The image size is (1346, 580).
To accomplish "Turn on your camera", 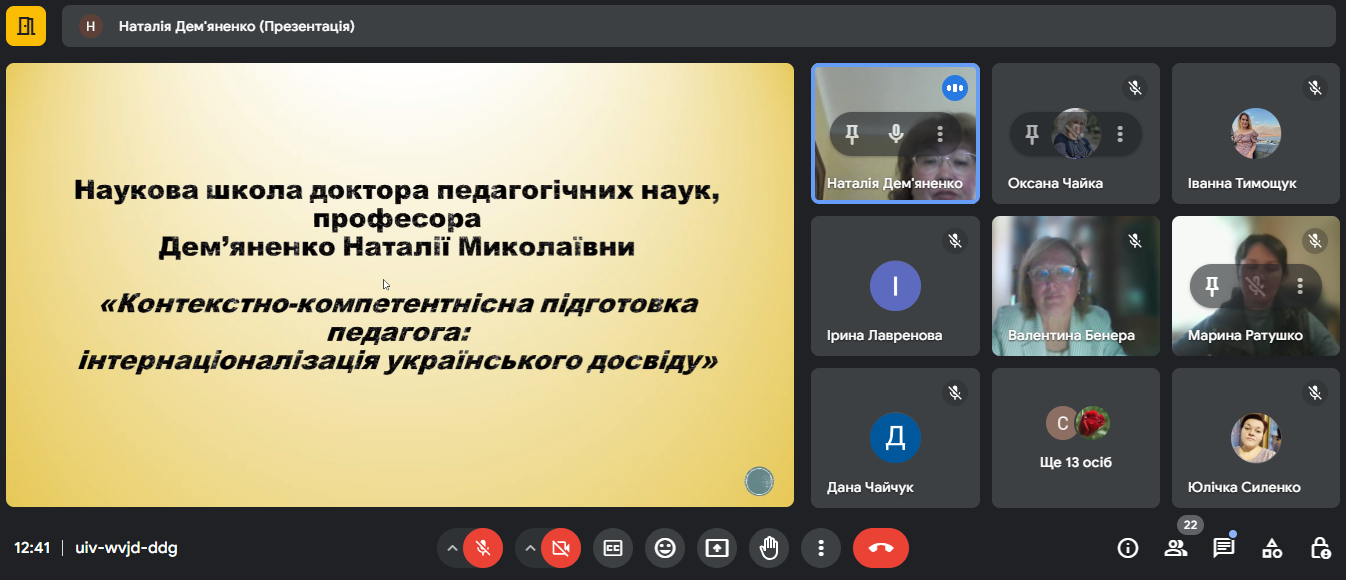I will click(x=560, y=548).
